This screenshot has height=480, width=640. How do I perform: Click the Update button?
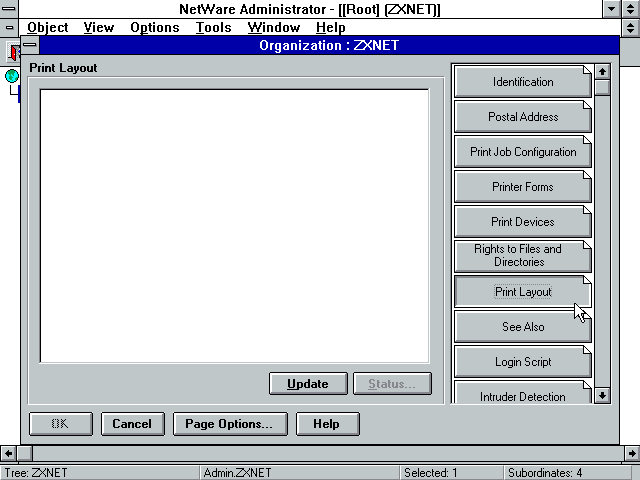point(308,384)
